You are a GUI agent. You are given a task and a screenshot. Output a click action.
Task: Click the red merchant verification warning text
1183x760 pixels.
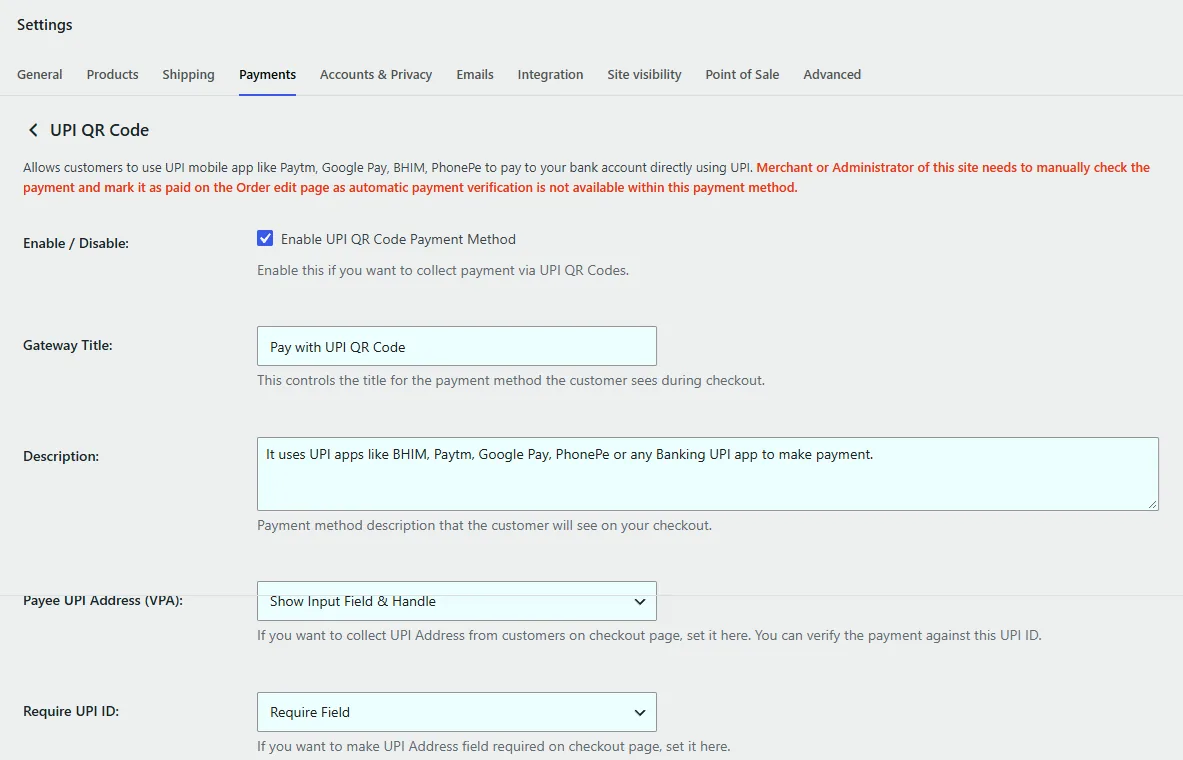click(586, 177)
